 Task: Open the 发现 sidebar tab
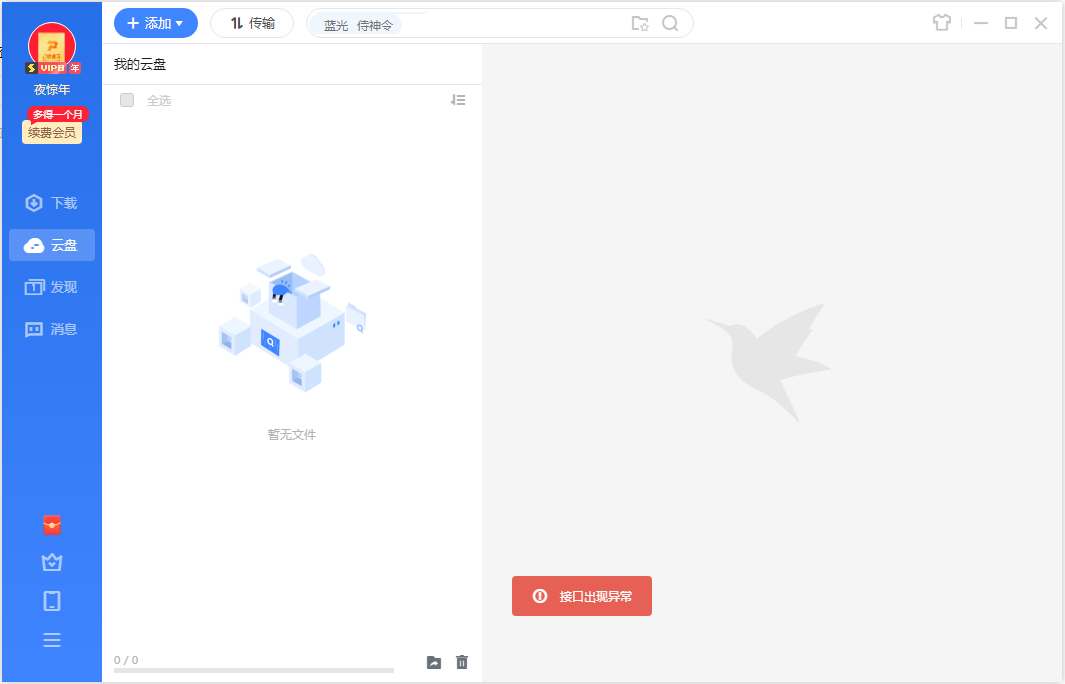click(52, 287)
